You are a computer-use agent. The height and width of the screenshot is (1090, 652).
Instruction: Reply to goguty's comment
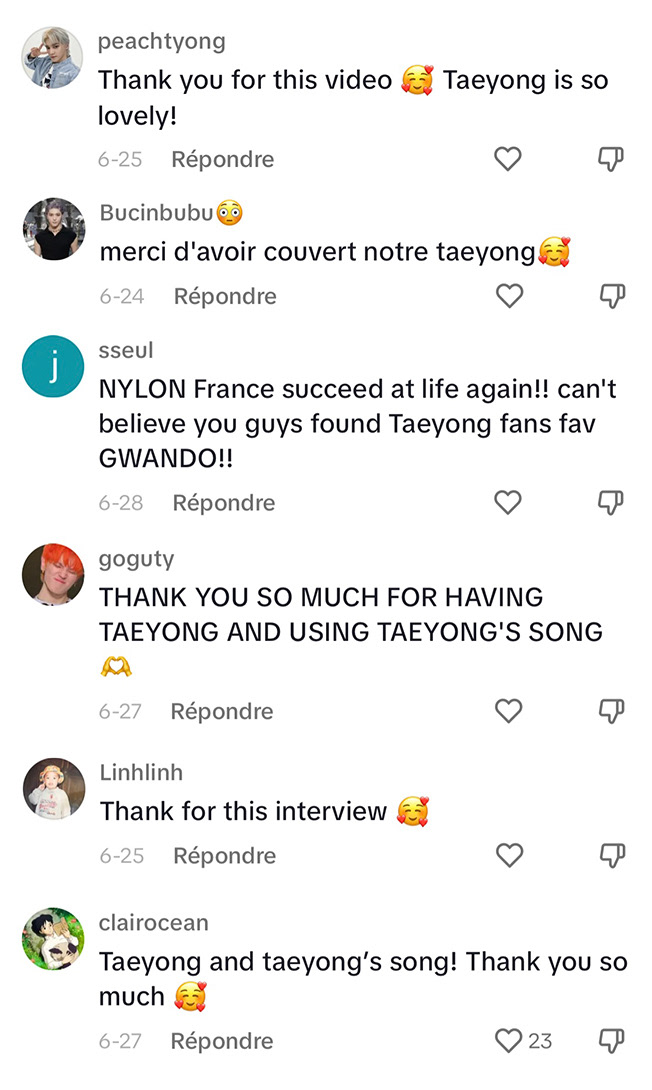222,711
